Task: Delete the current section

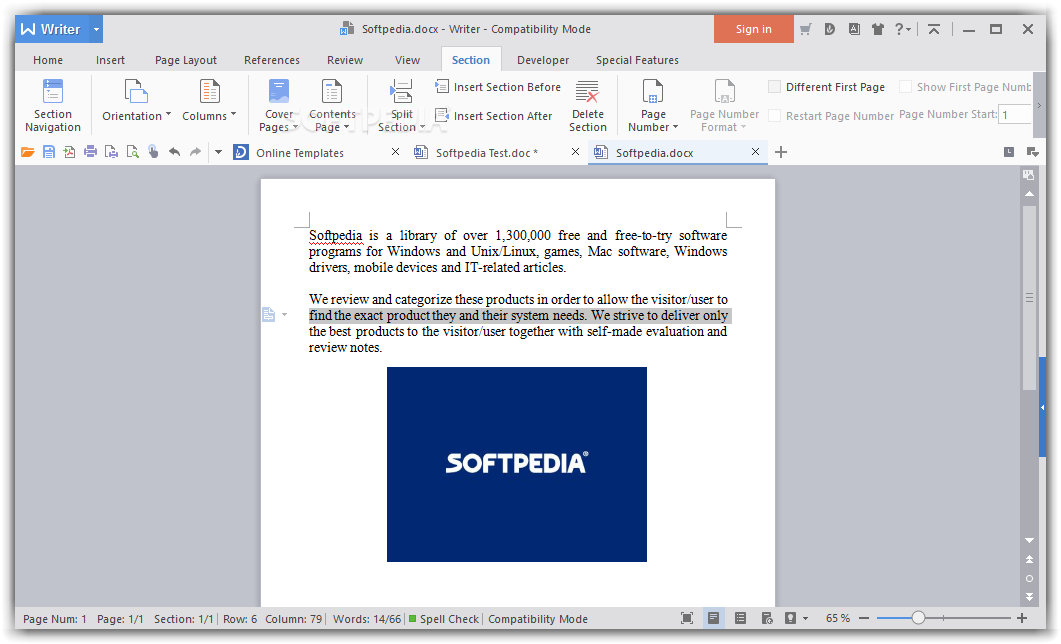Action: point(587,105)
